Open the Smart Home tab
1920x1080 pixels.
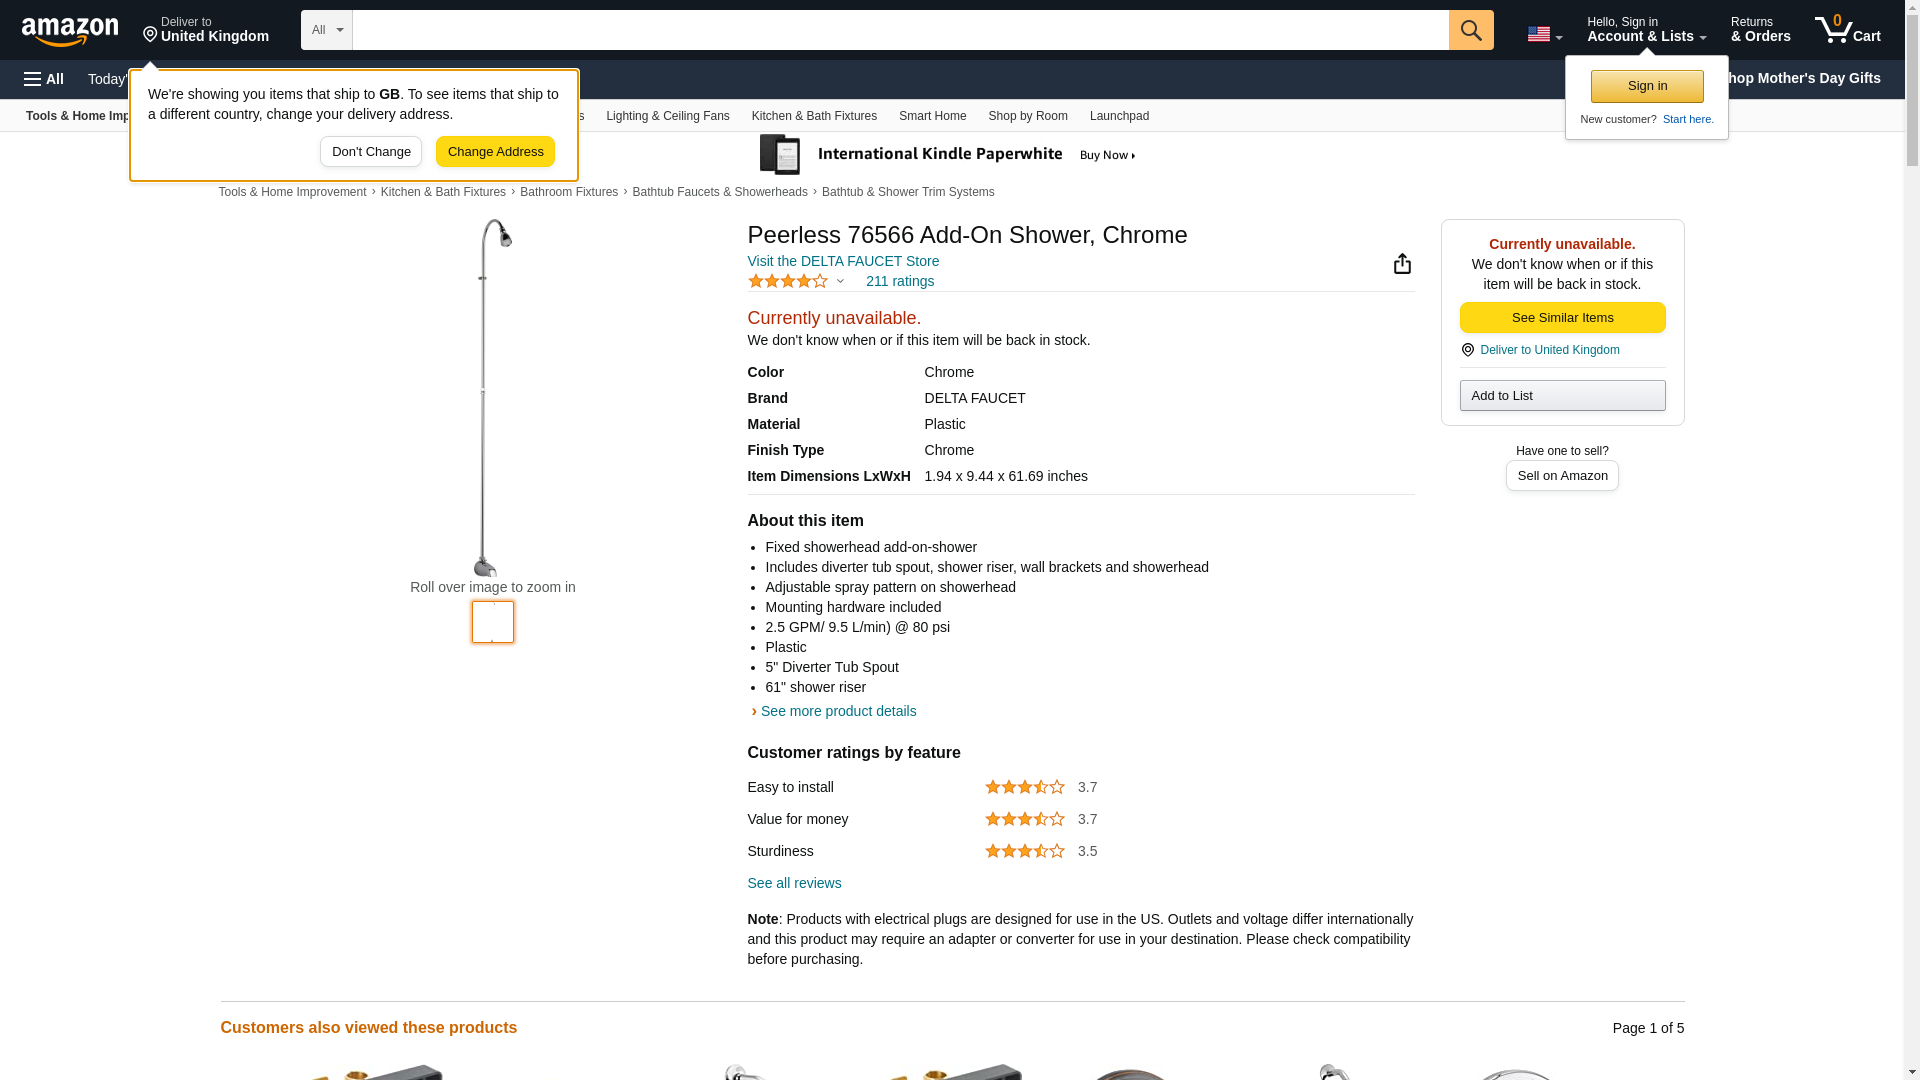(932, 116)
